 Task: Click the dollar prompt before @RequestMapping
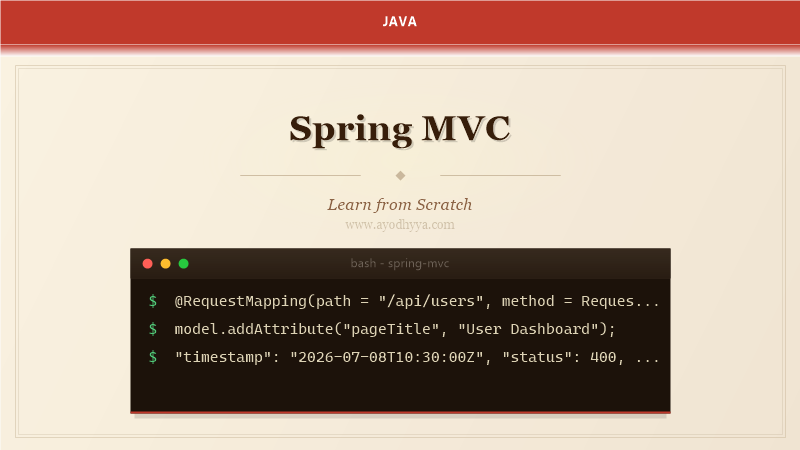coord(153,301)
